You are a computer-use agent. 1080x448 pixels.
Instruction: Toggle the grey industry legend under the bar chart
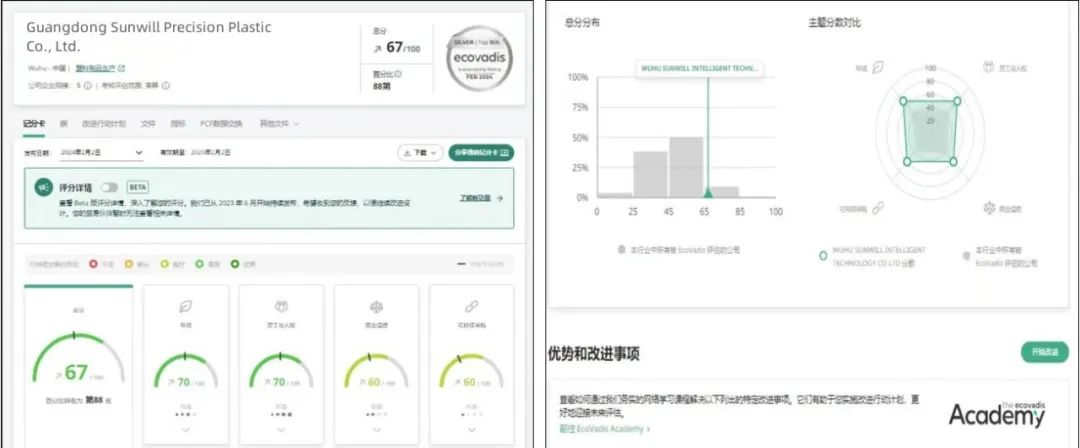[622, 248]
